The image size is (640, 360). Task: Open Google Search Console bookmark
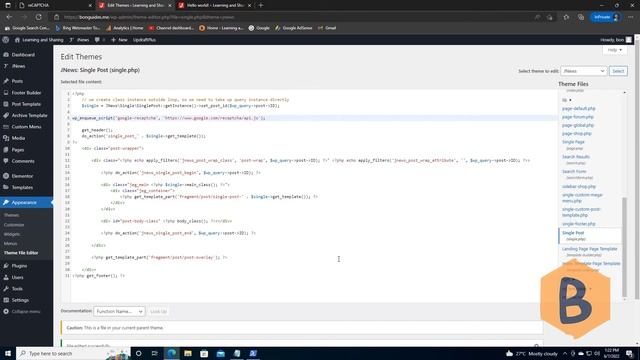(27, 28)
